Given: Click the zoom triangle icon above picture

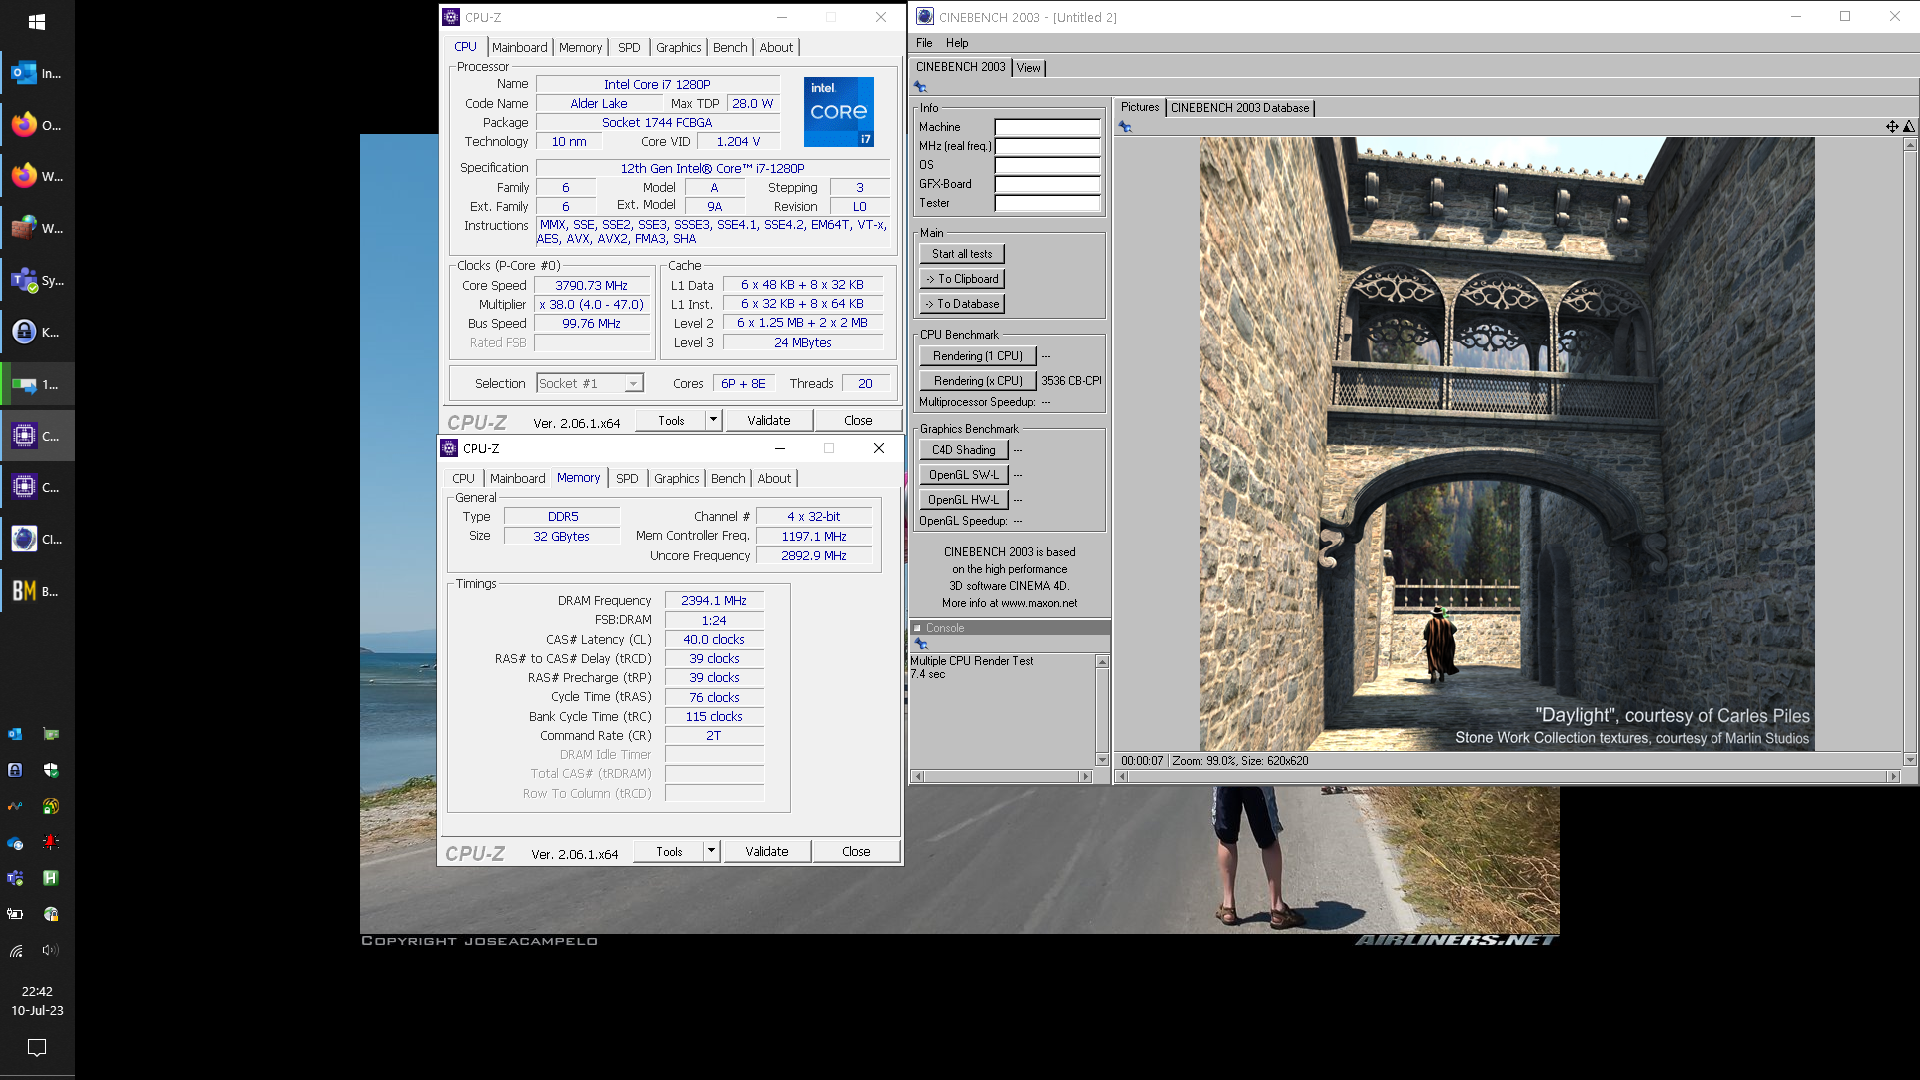Looking at the screenshot, I should tap(1909, 127).
